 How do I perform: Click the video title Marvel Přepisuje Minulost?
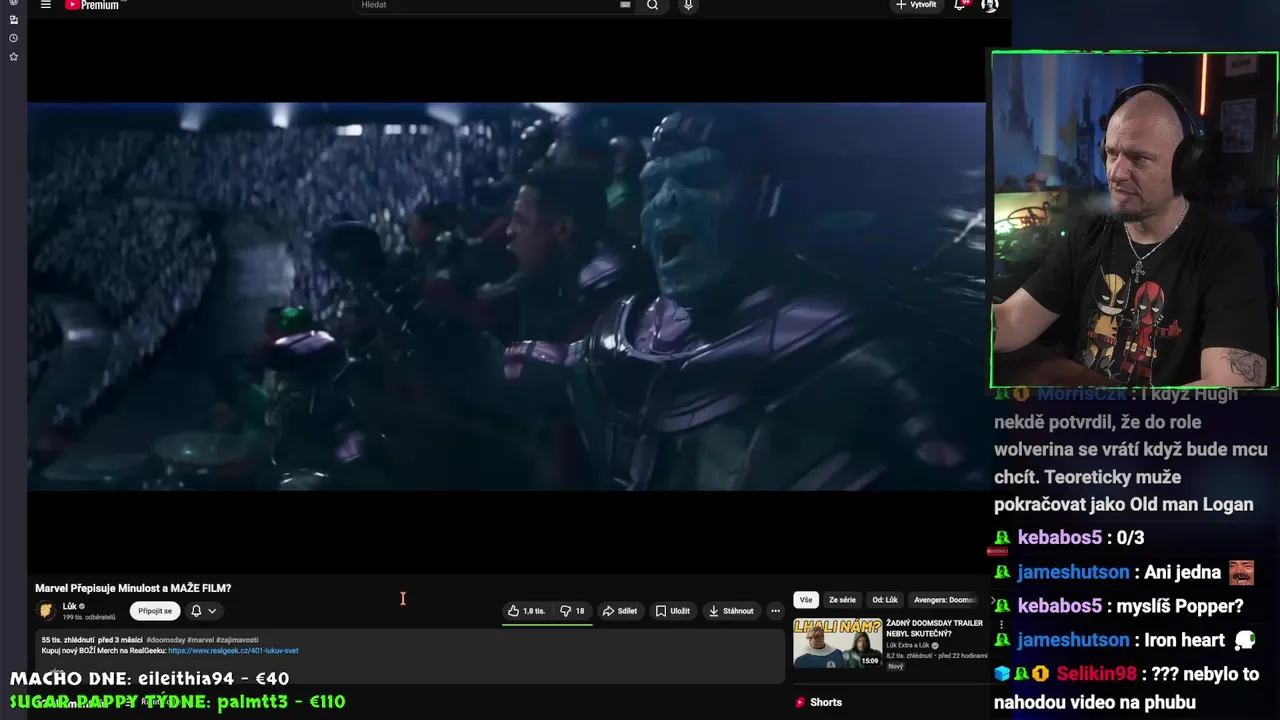[133, 588]
